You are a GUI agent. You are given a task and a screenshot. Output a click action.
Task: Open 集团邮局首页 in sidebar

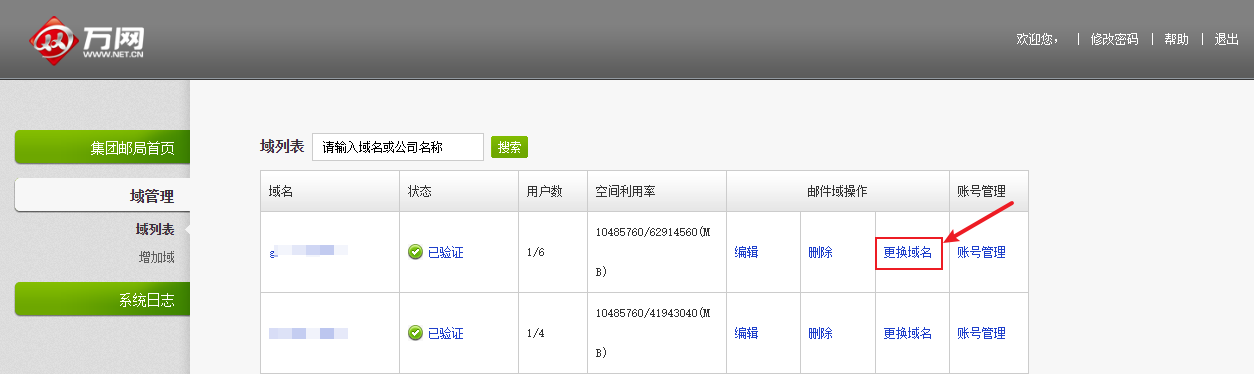(x=102, y=148)
